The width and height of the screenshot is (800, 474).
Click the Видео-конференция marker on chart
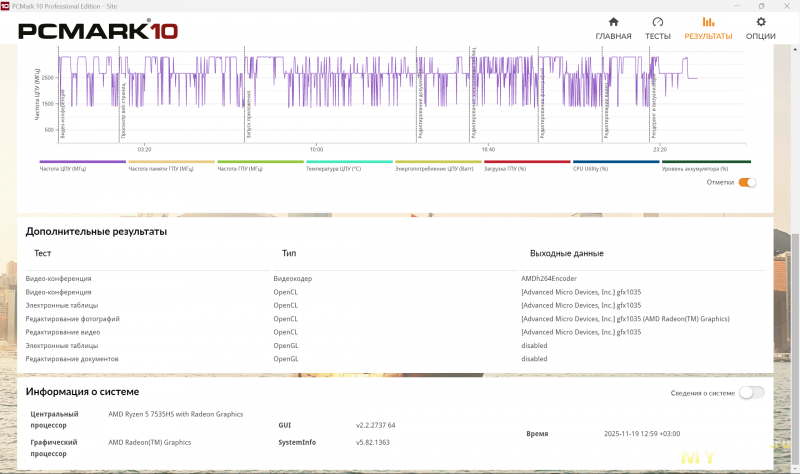[63, 118]
